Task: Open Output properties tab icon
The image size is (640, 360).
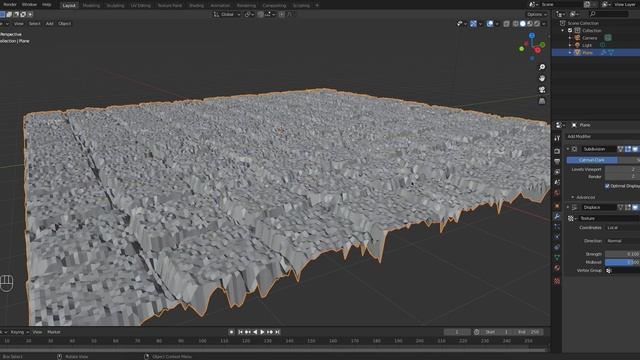Action: (557, 162)
